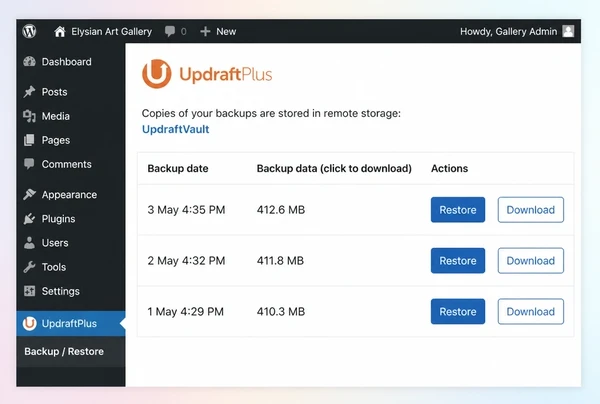Restore the 2 May 4:32 PM backup
The width and height of the screenshot is (600, 404).
point(458,261)
